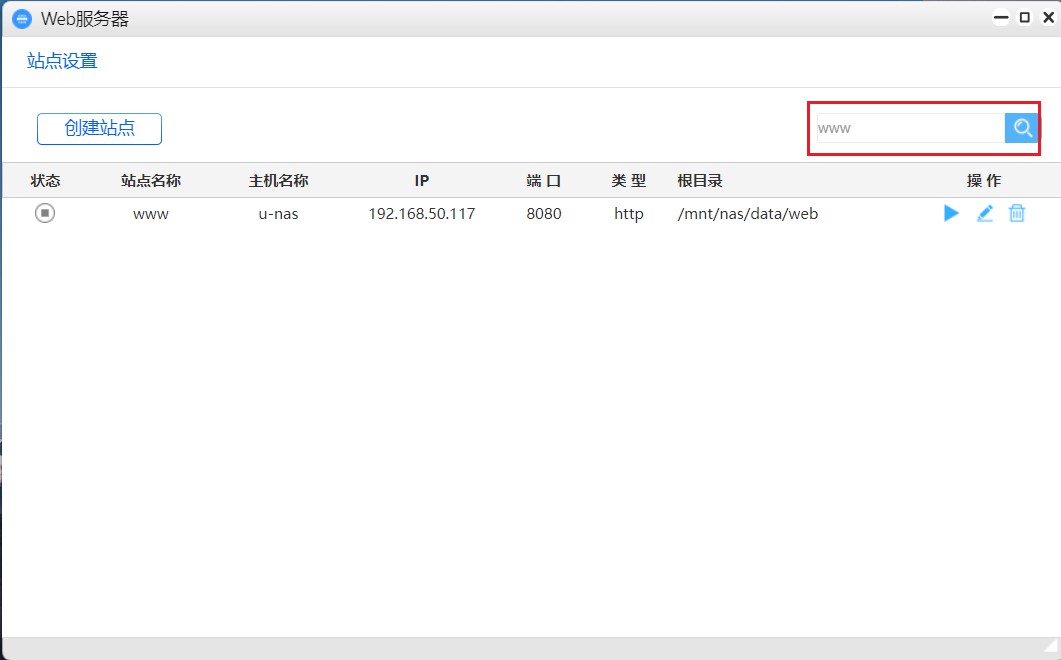Click the magnifier search button
1061x660 pixels.
coord(1022,128)
